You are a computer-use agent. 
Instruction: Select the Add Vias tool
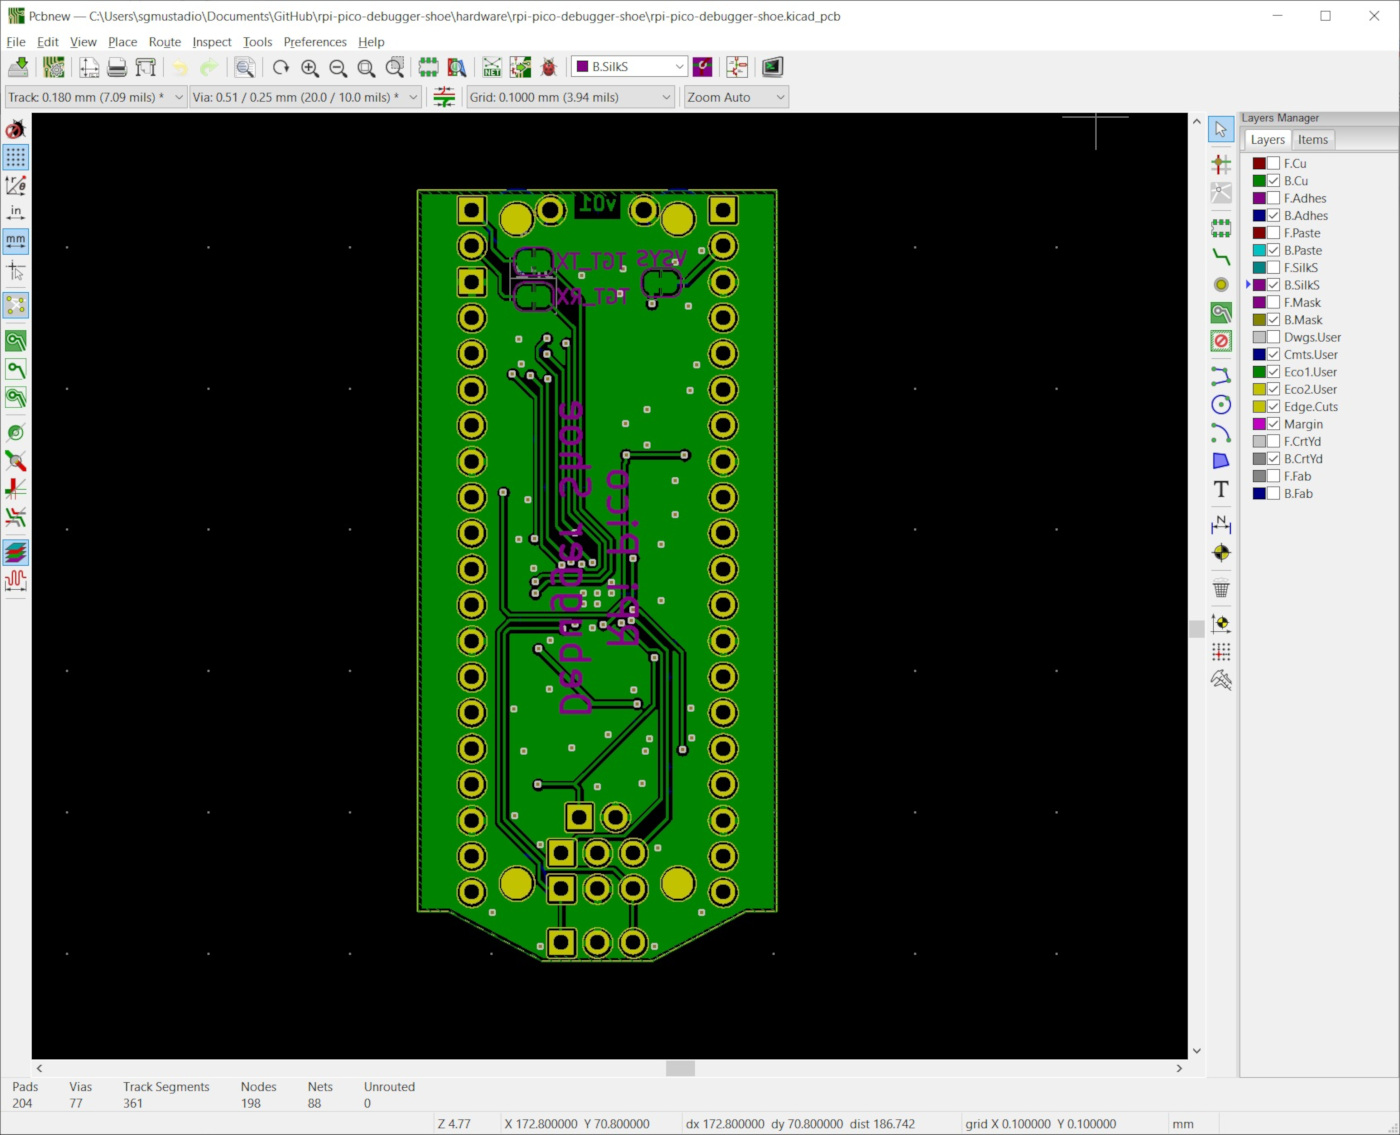(1221, 285)
